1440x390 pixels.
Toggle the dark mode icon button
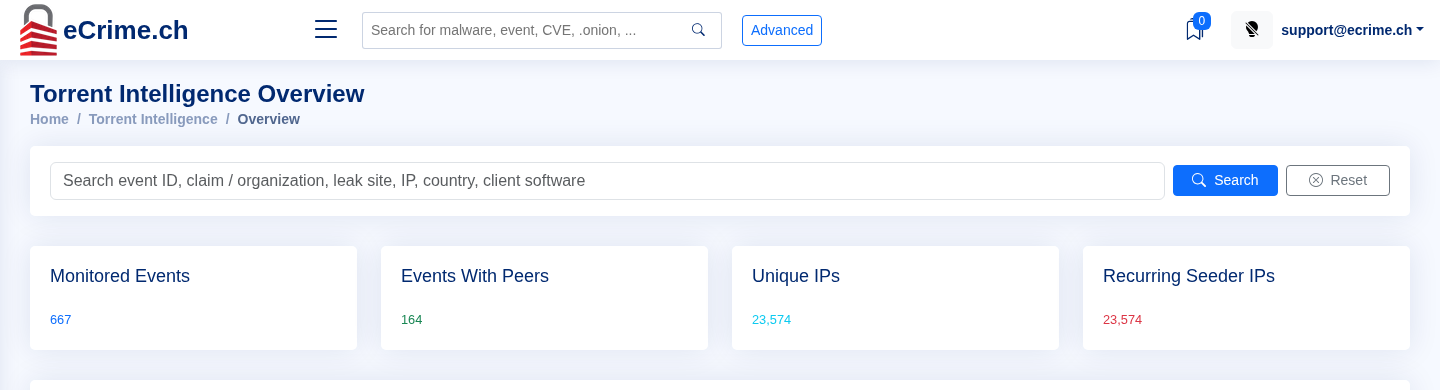[x=1252, y=30]
